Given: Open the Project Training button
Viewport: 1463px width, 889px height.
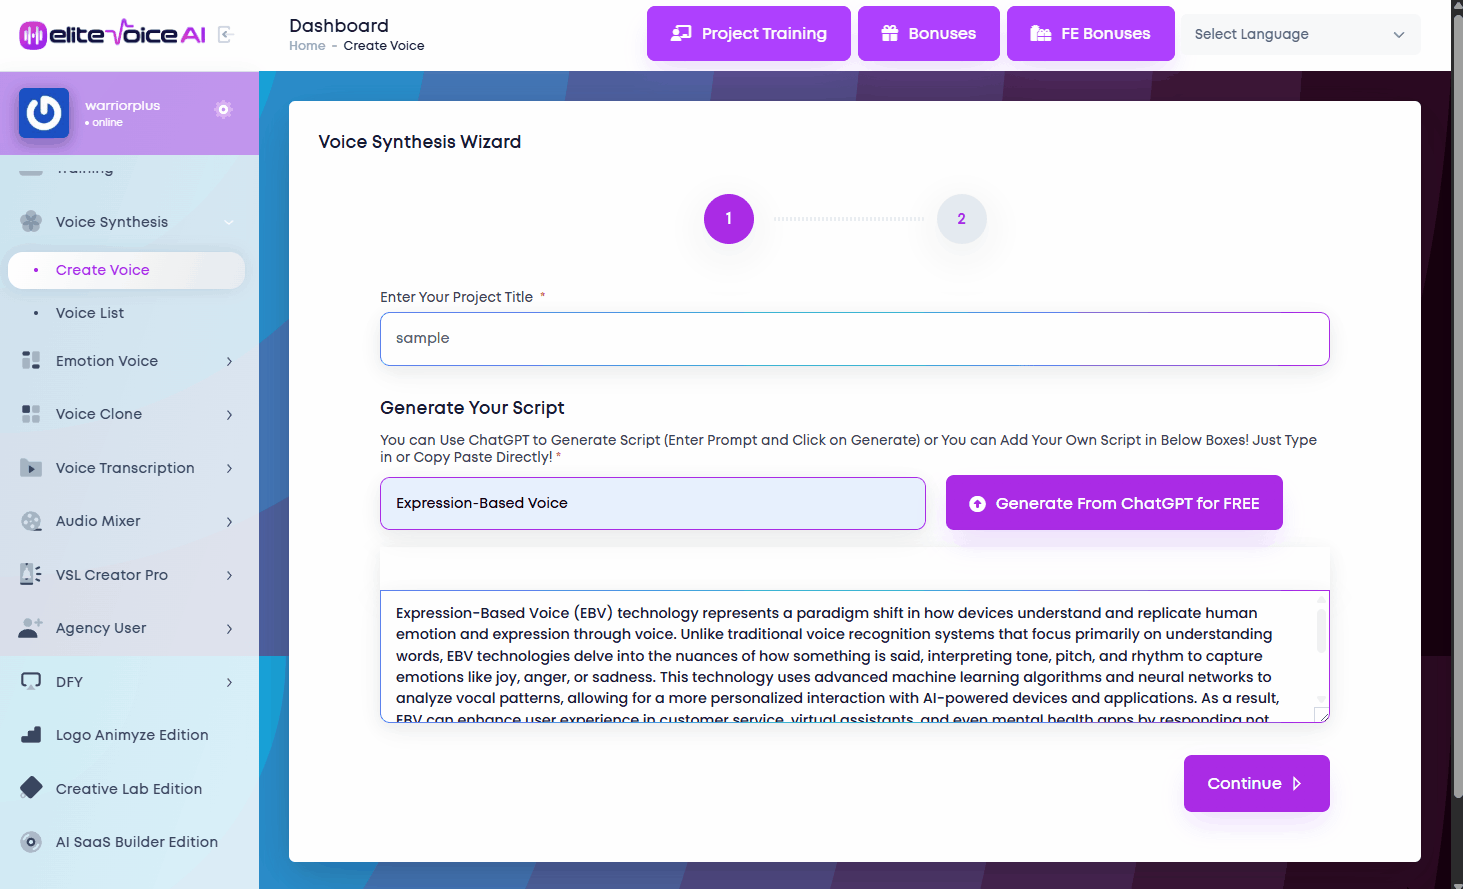Looking at the screenshot, I should [x=748, y=34].
